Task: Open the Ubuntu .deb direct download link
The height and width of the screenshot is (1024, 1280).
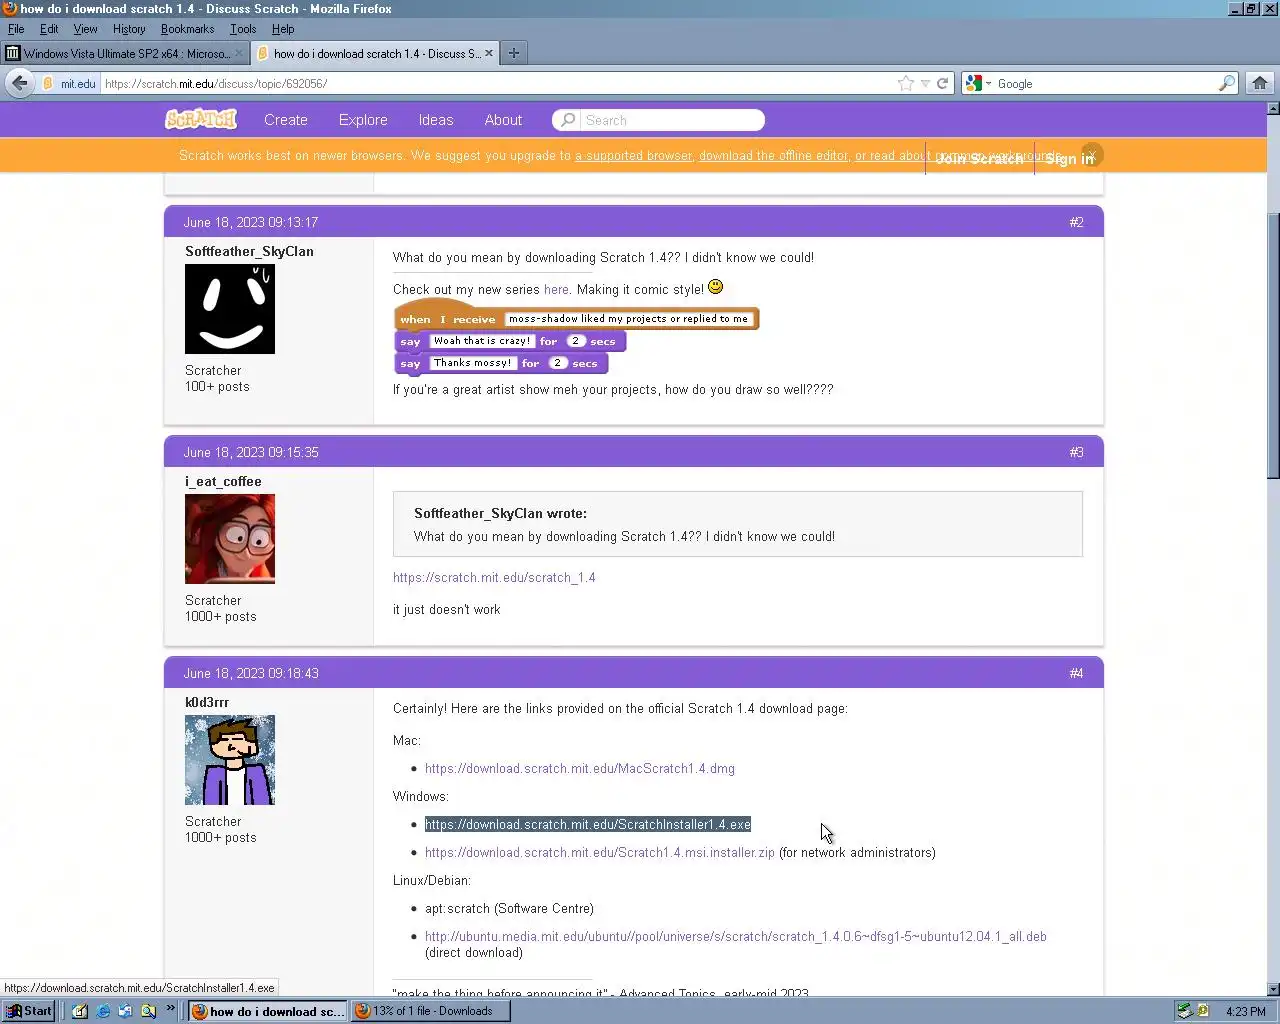Action: (x=736, y=936)
